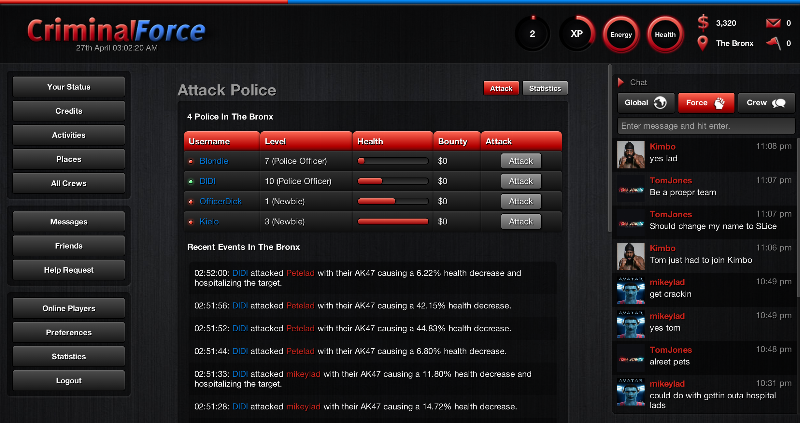Click the red Chat triangle arrow

(621, 82)
